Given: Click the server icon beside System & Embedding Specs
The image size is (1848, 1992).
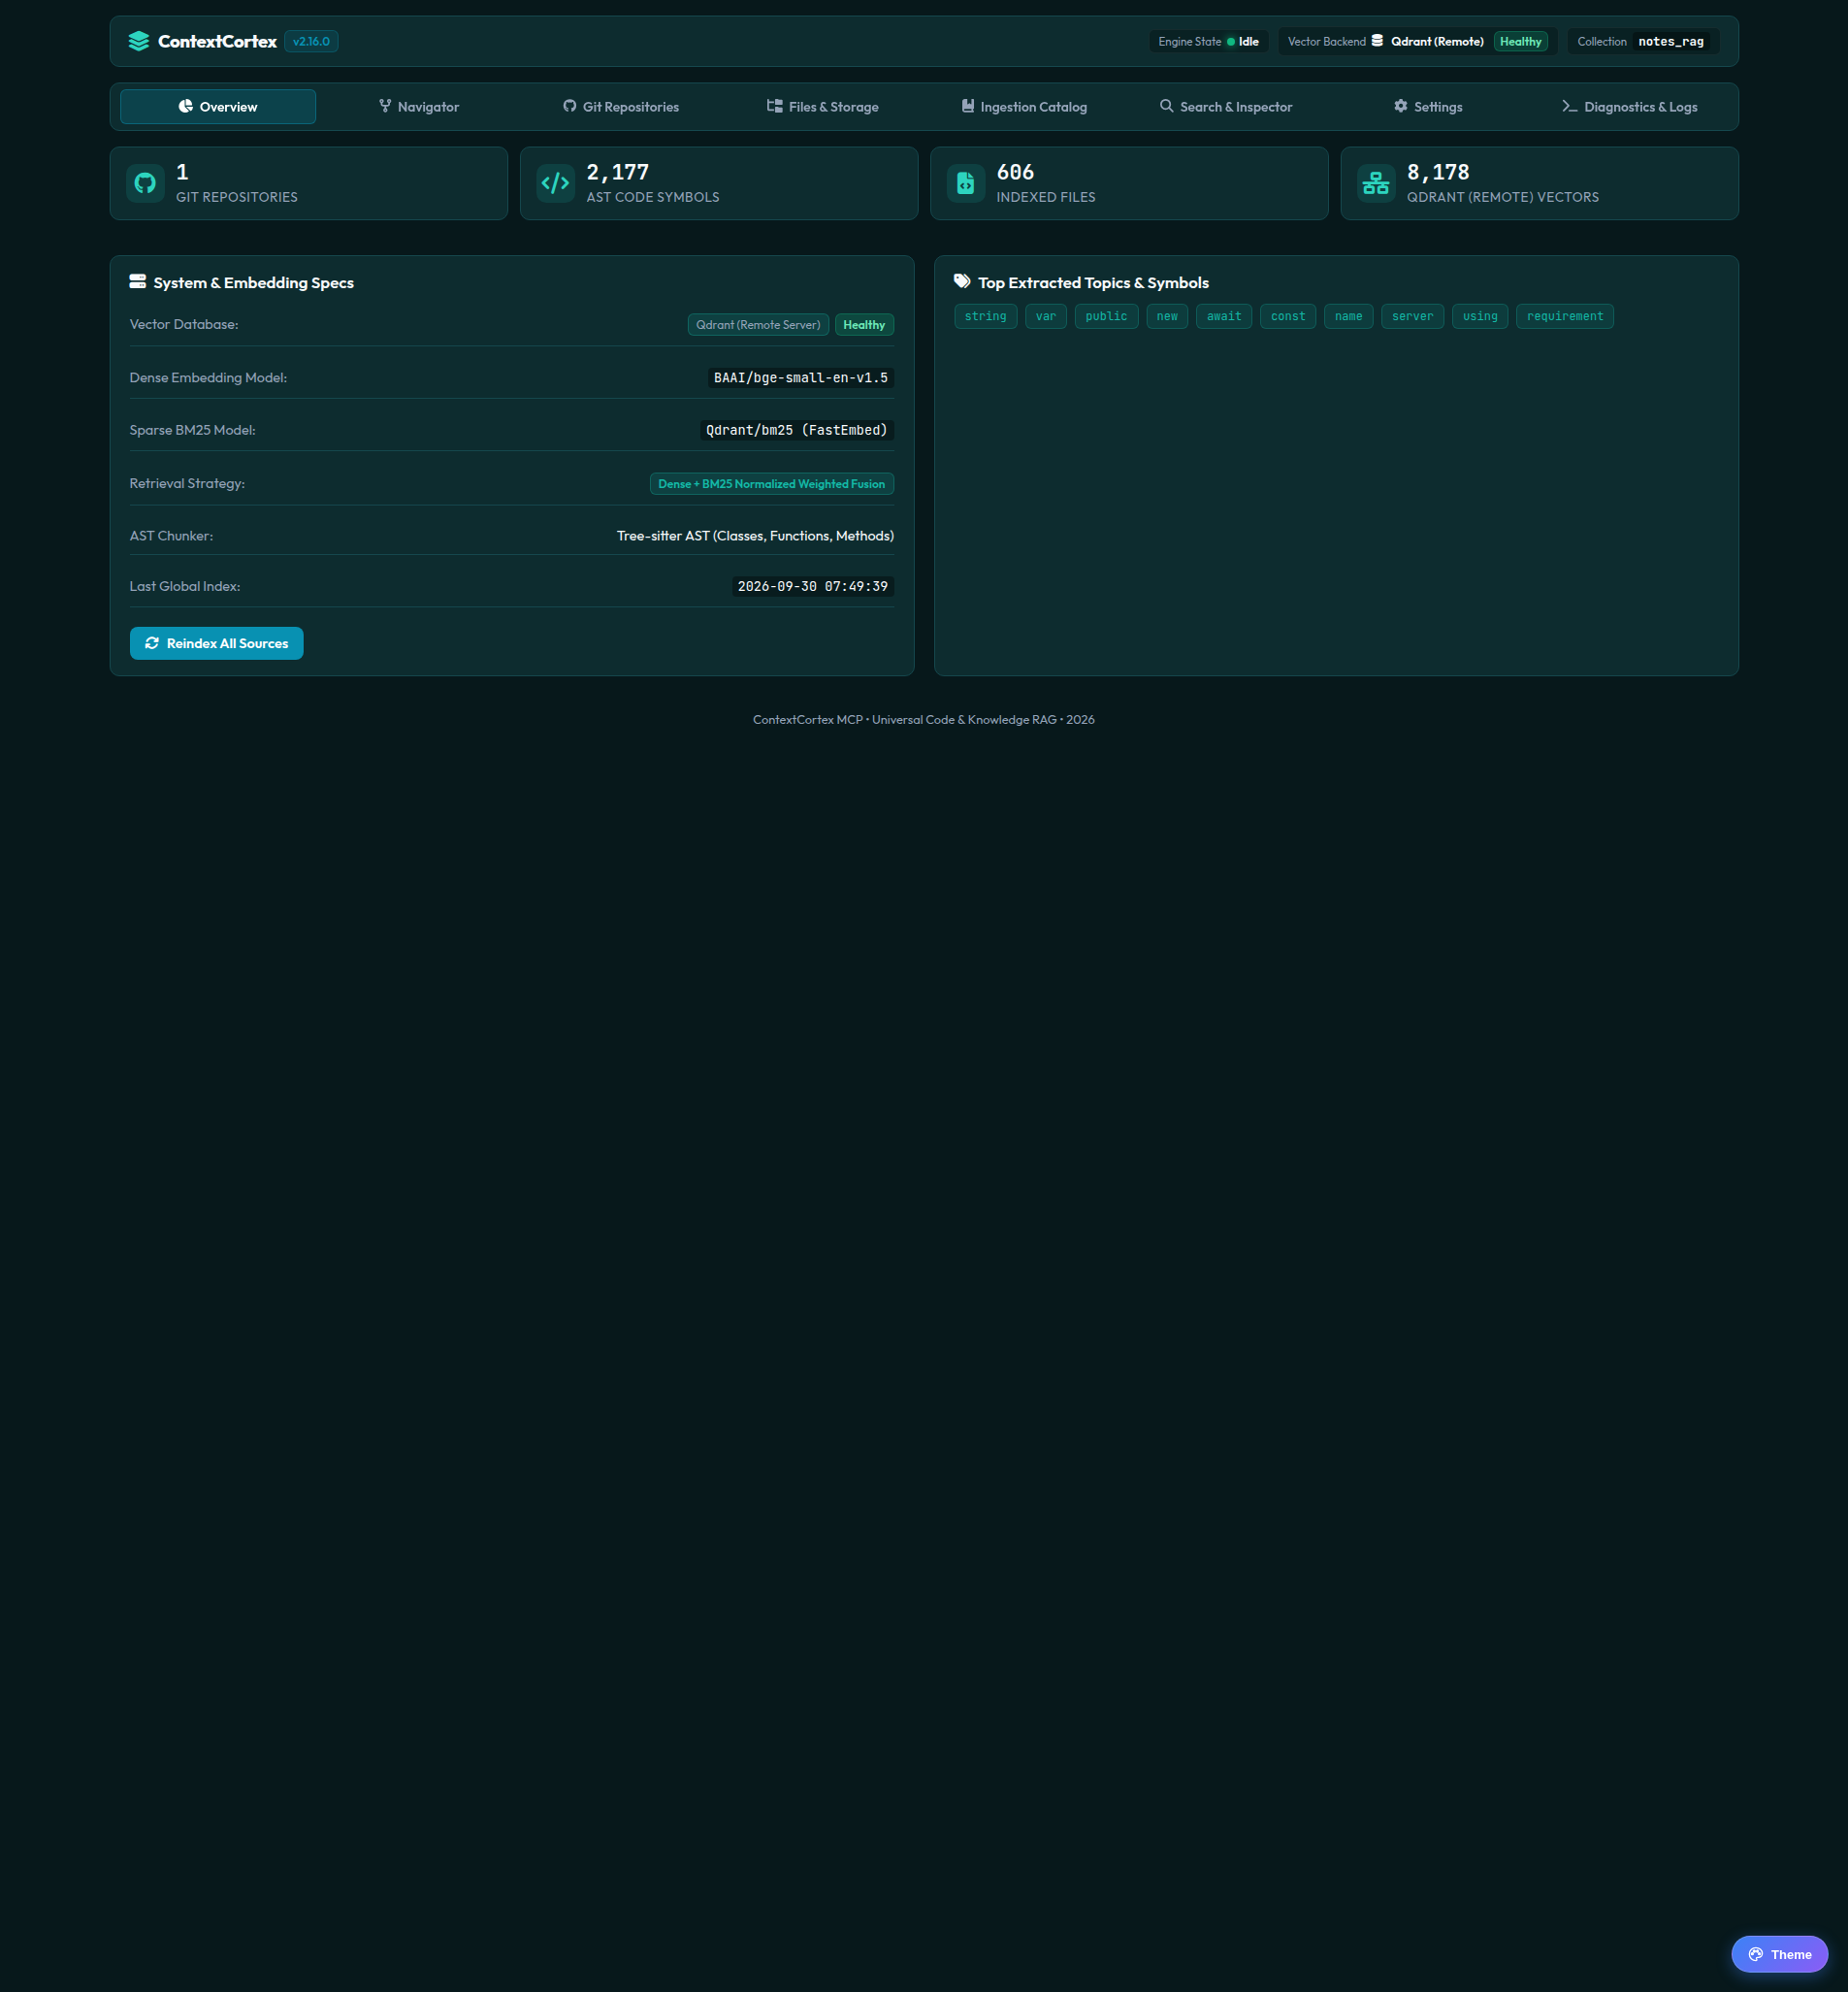Looking at the screenshot, I should click(138, 282).
